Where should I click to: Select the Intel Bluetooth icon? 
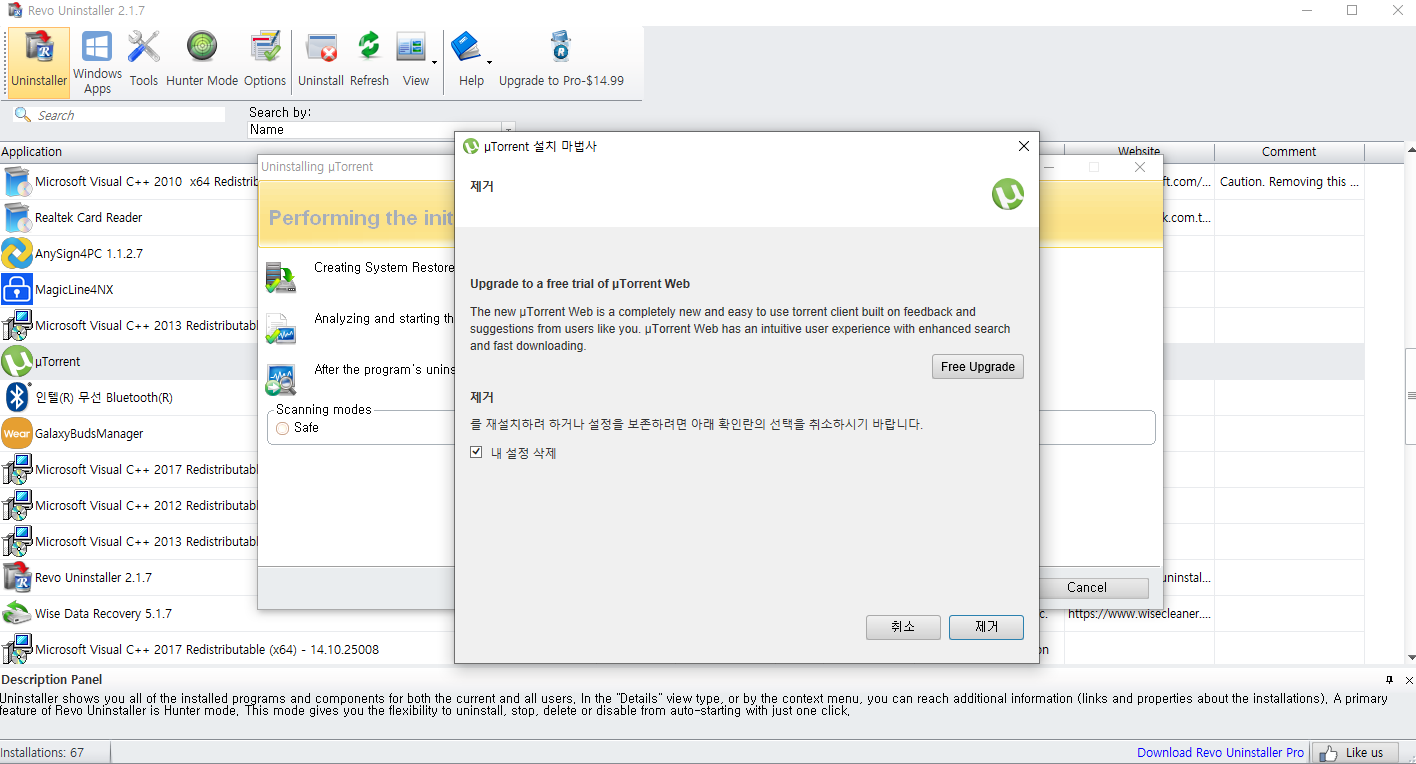pos(17,397)
